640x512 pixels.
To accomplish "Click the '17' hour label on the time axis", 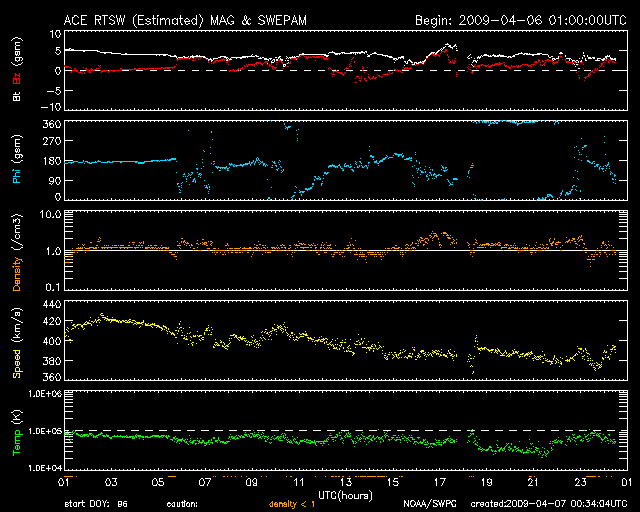I will (x=439, y=483).
